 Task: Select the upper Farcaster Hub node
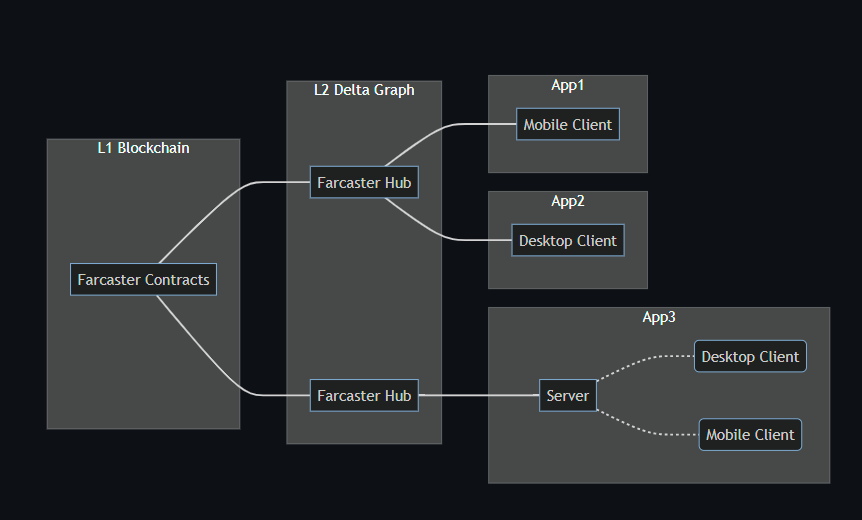pyautogui.click(x=364, y=183)
